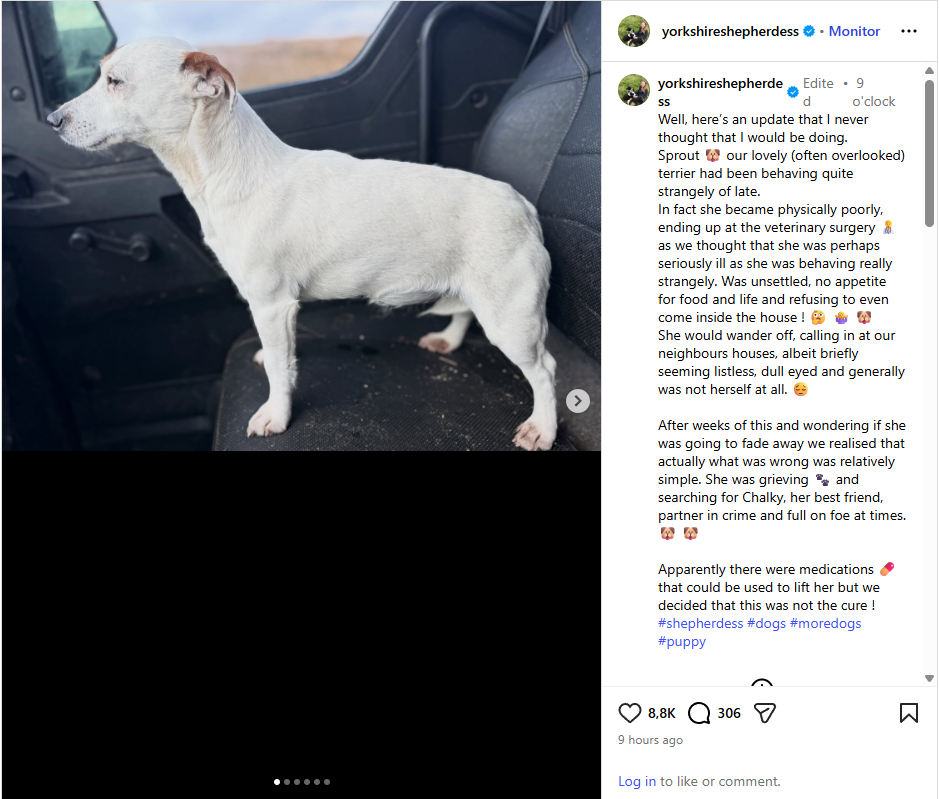Share post using paper plane icon
The image size is (939, 799).
pos(765,713)
